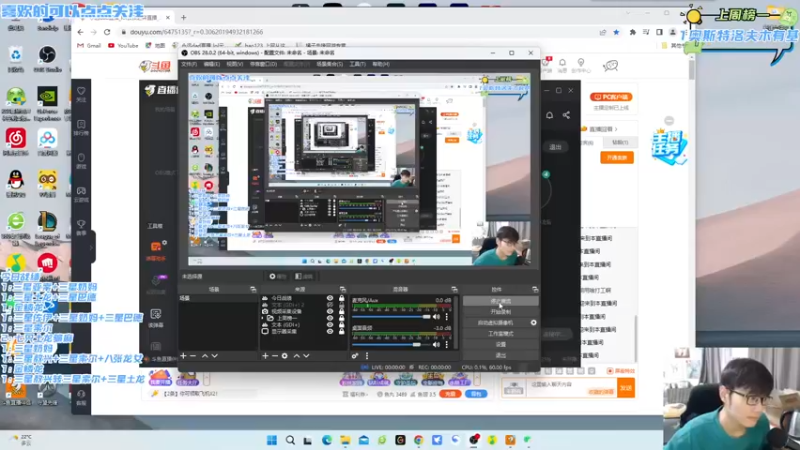Screen dimensions: 800x450
Task: Open 桌面音频 three-dot options menu
Action: coord(447,344)
